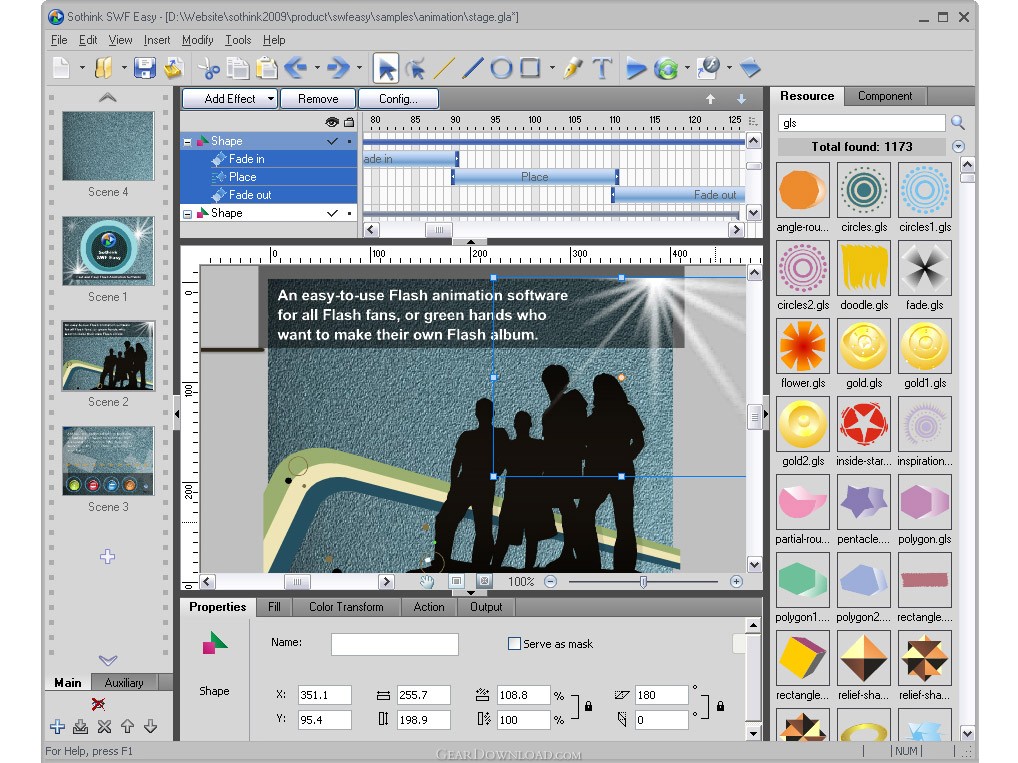
Task: Choose the Selection arrow tool
Action: coord(386,68)
